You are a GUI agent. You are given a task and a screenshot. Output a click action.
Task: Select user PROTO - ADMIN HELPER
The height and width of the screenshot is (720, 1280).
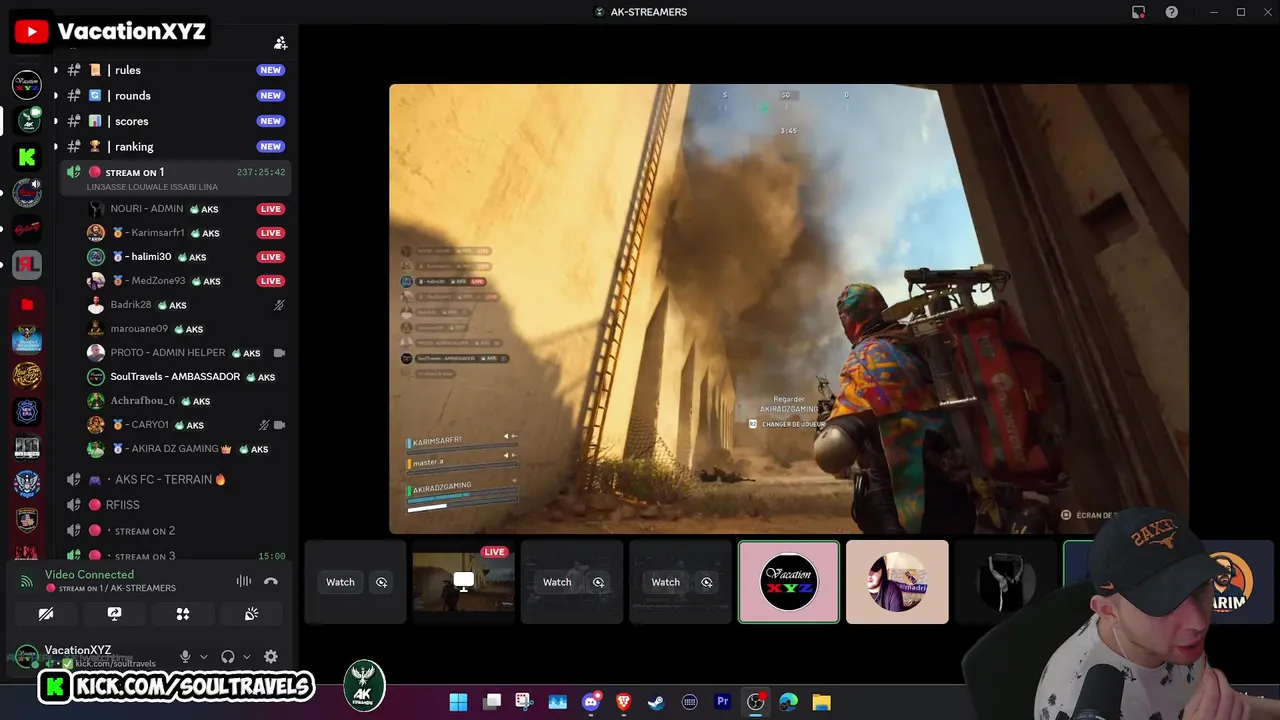pyautogui.click(x=186, y=353)
